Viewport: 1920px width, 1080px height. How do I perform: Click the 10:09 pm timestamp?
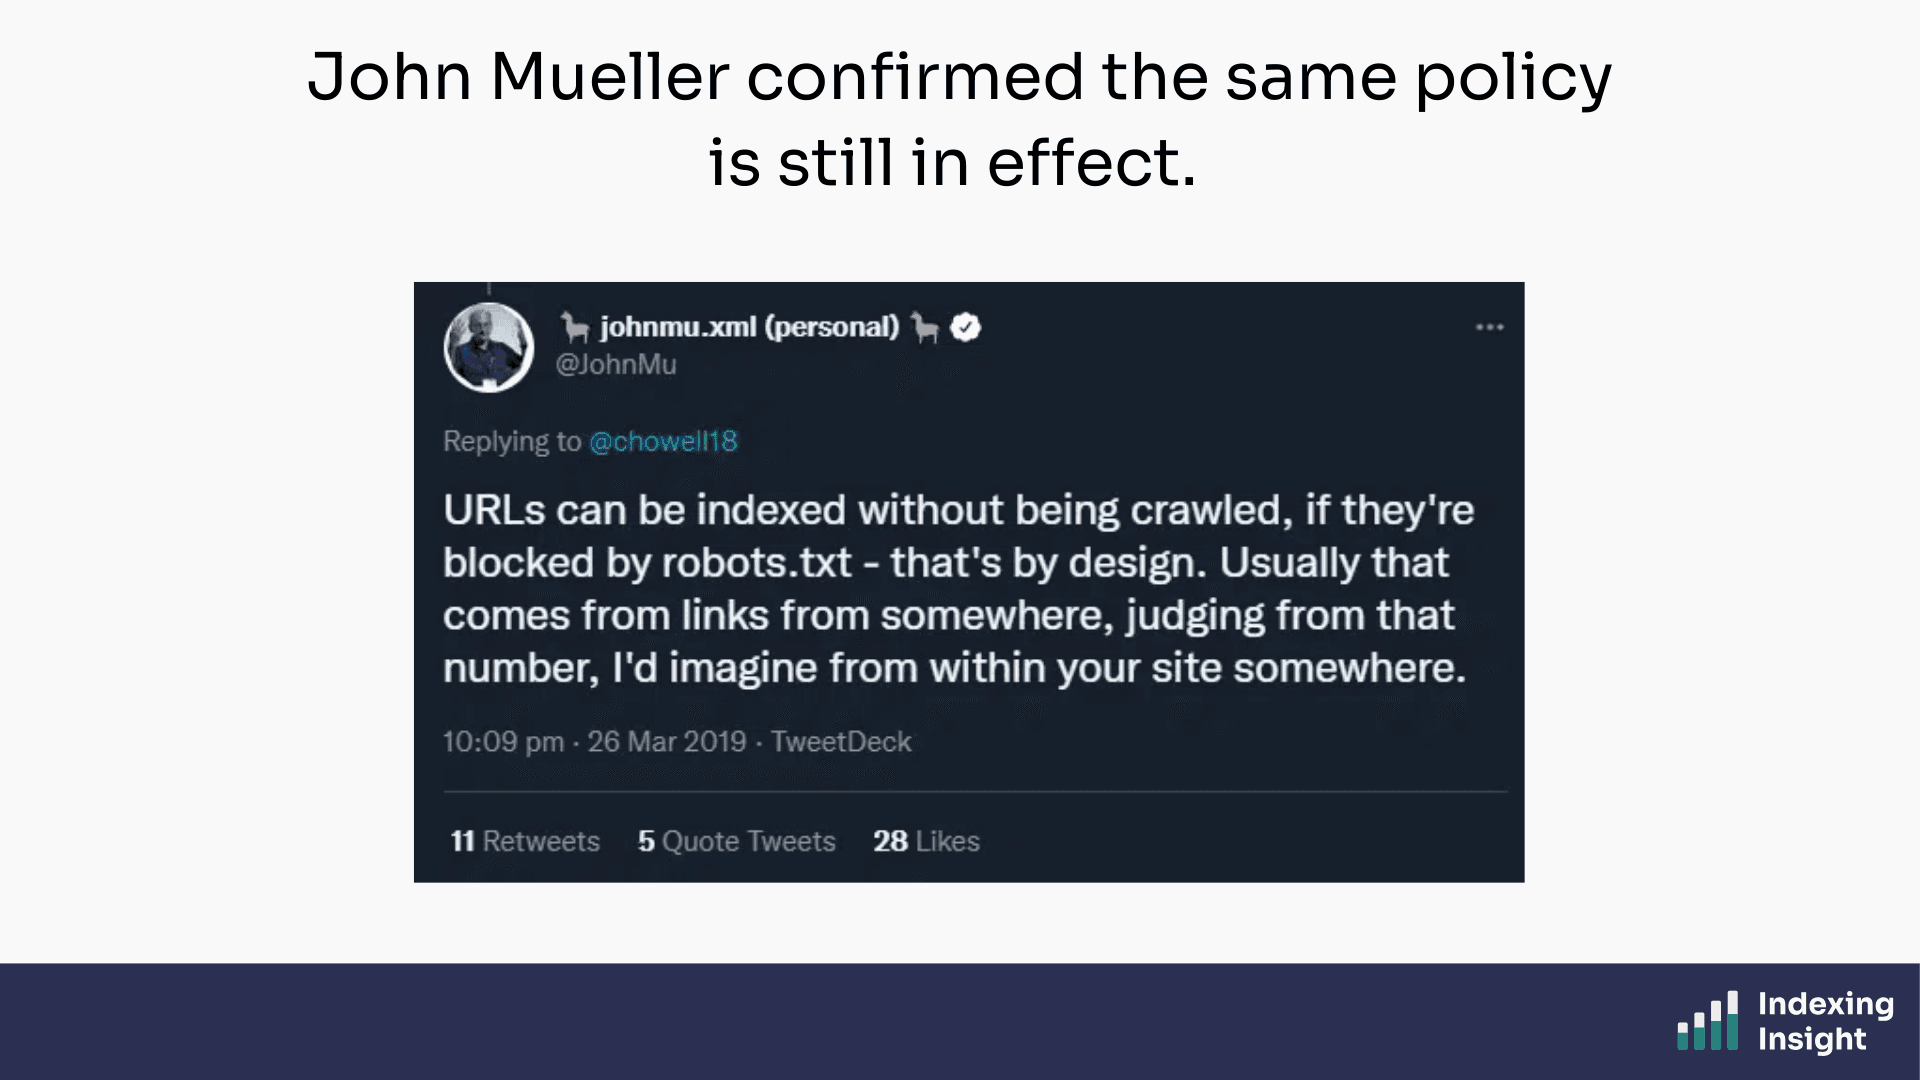503,742
